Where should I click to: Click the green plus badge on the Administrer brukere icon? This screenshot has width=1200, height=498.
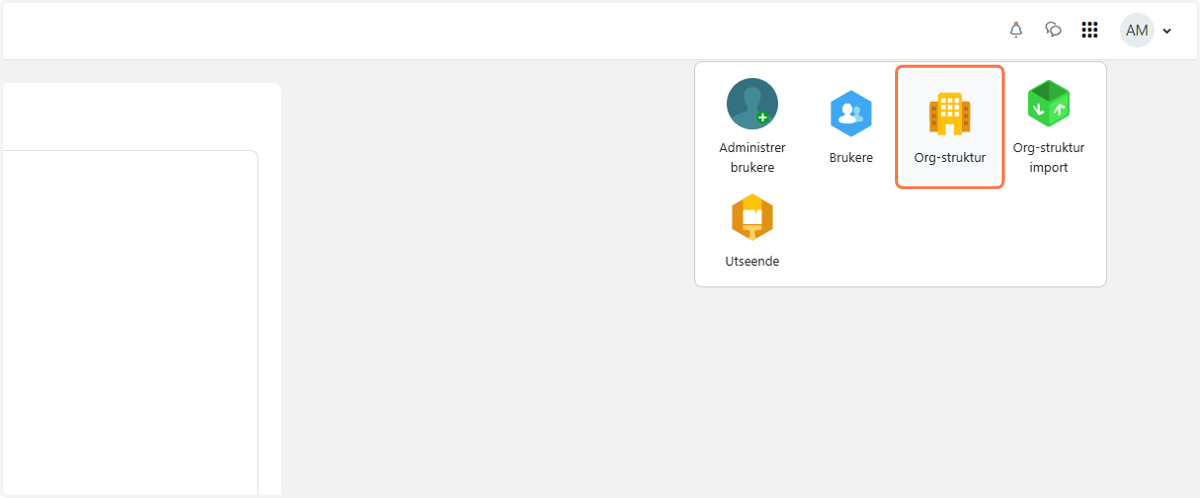click(763, 117)
